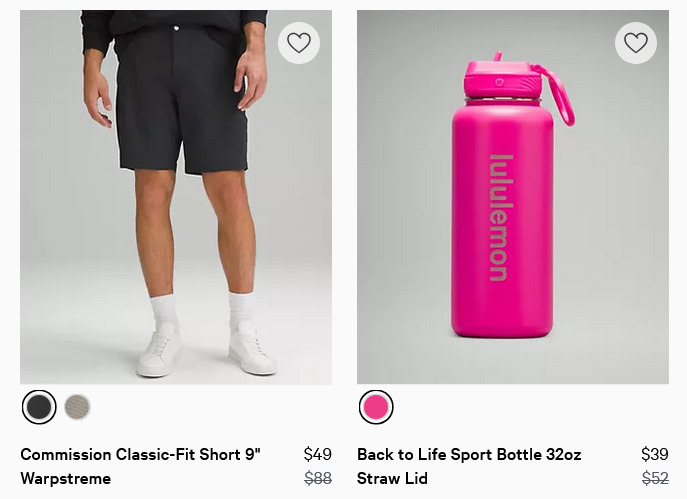Open the pink water bottle product photo
This screenshot has height=499, width=687.
513,197
